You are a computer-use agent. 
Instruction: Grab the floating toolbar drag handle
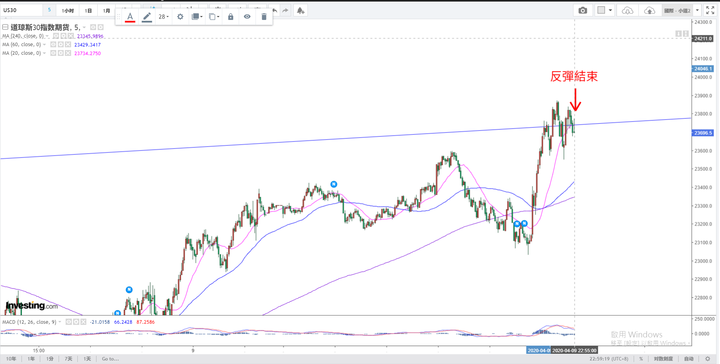119,17
